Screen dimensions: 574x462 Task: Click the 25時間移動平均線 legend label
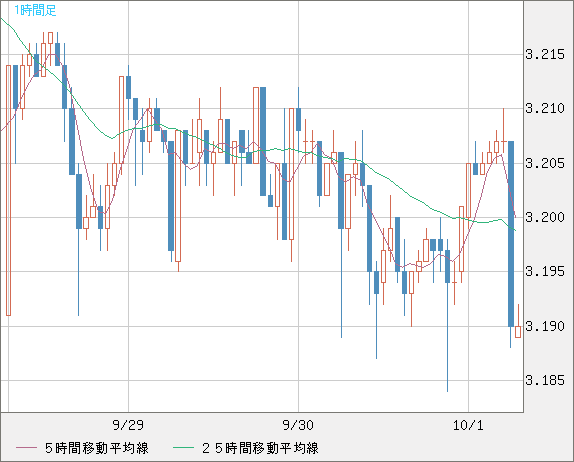click(260, 448)
